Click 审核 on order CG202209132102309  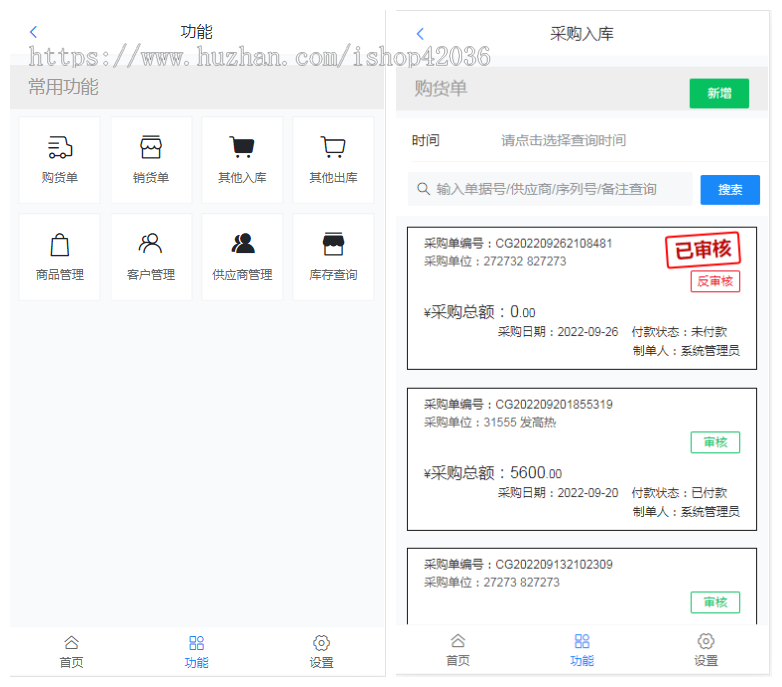(x=715, y=602)
